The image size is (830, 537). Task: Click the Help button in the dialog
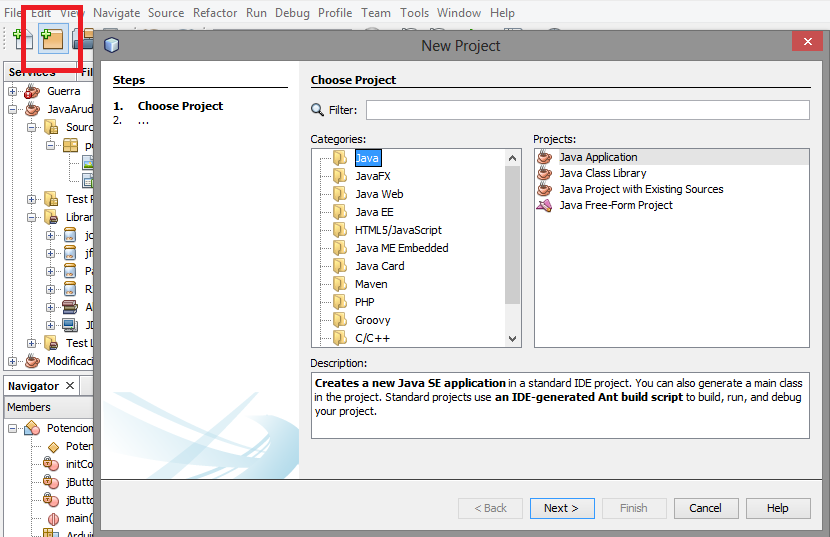pos(778,508)
